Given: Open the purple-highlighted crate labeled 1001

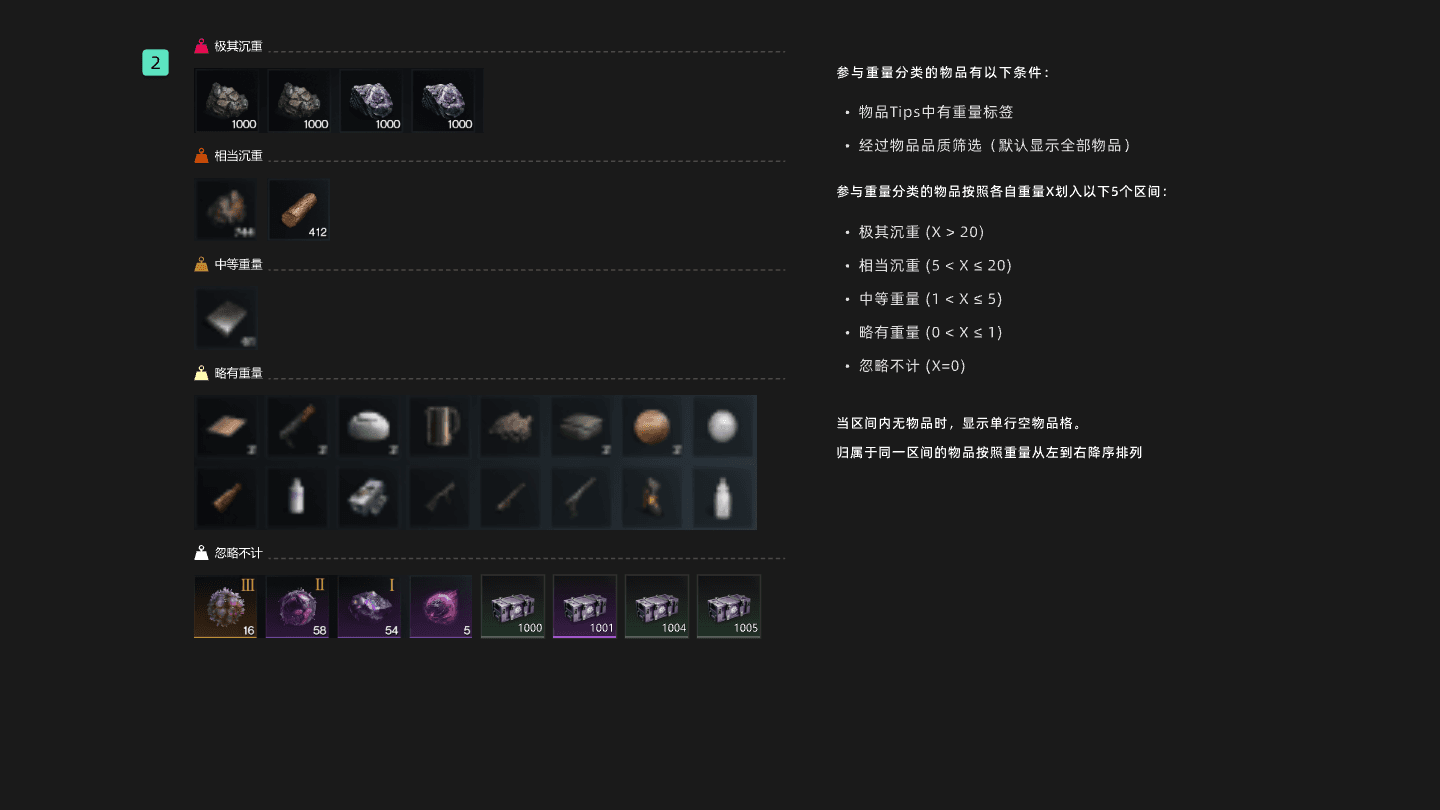Looking at the screenshot, I should click(x=585, y=606).
